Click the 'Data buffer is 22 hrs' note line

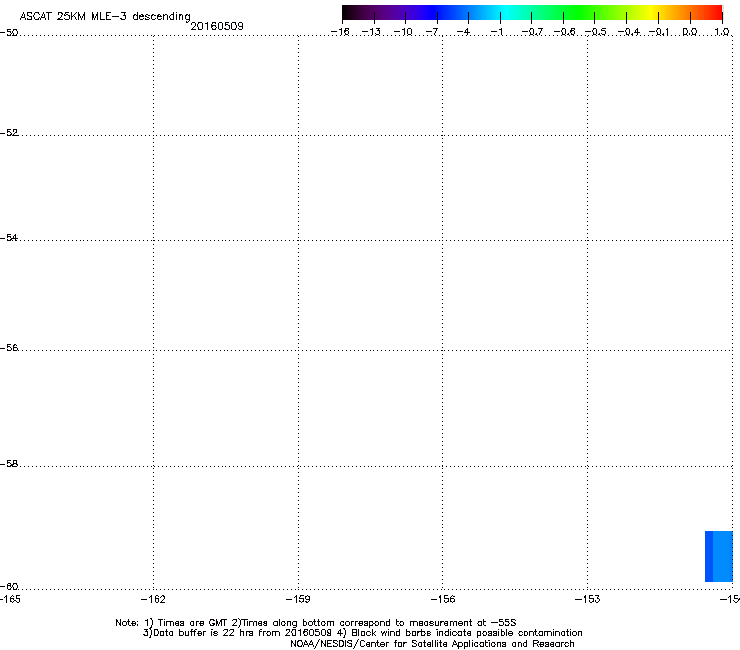[x=362, y=633]
